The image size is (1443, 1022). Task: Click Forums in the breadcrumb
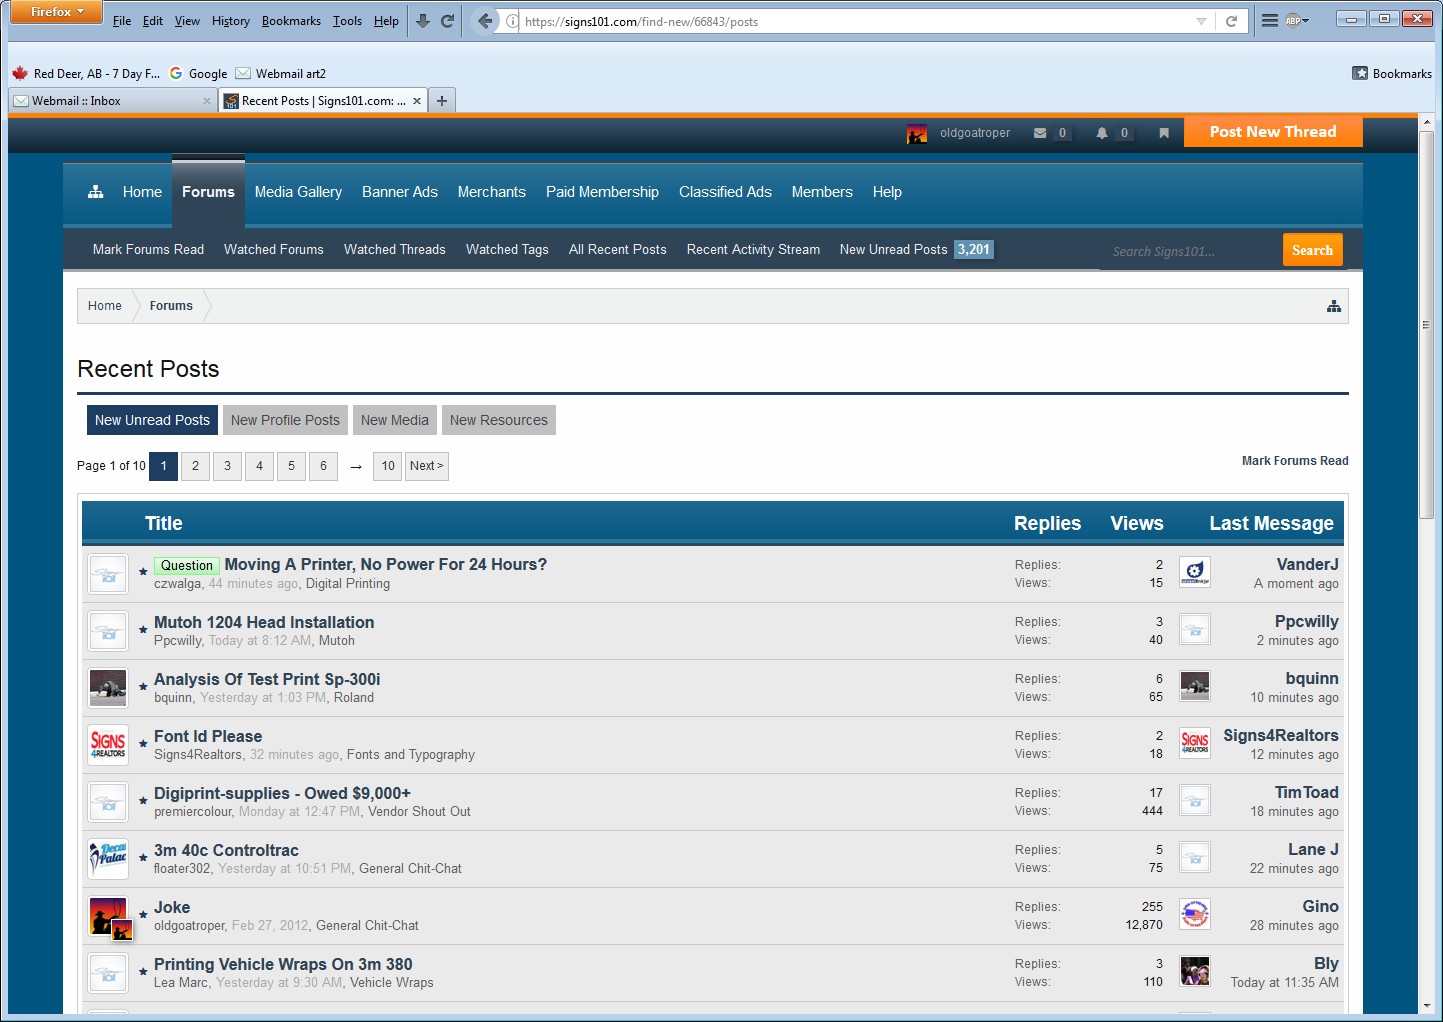coord(171,306)
